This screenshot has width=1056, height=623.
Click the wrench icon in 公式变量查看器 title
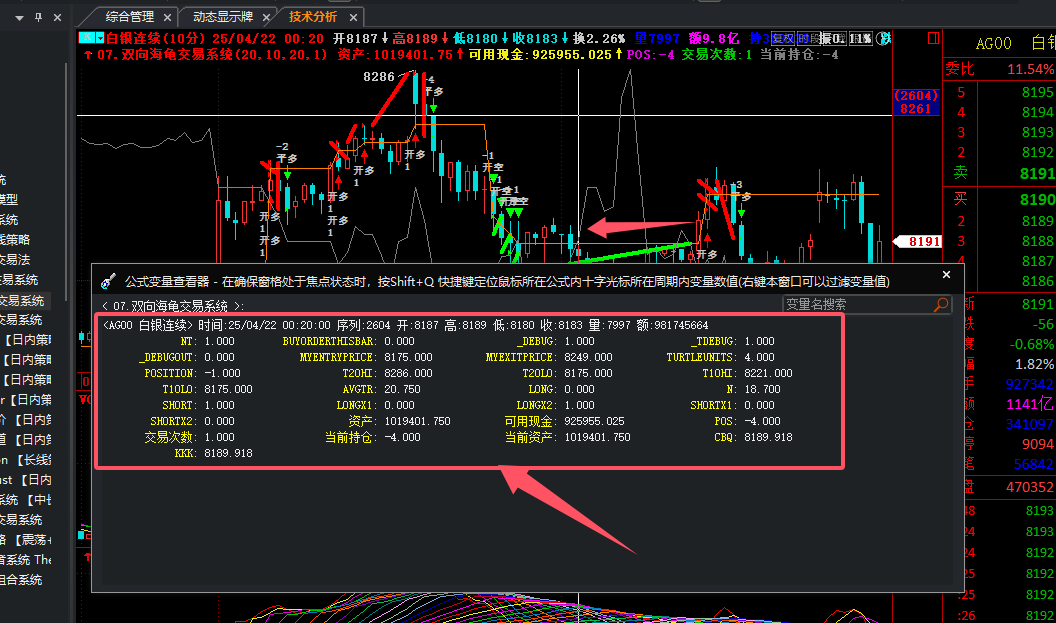pos(108,281)
